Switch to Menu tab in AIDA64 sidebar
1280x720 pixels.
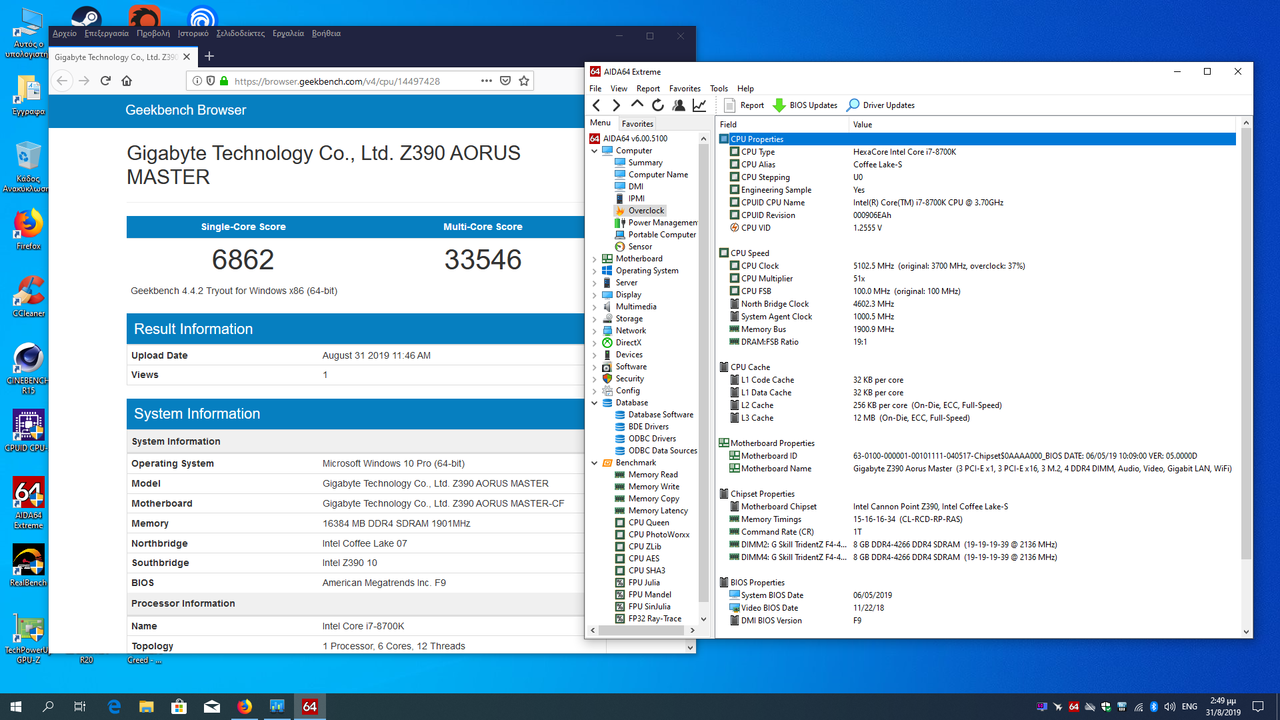[x=600, y=123]
